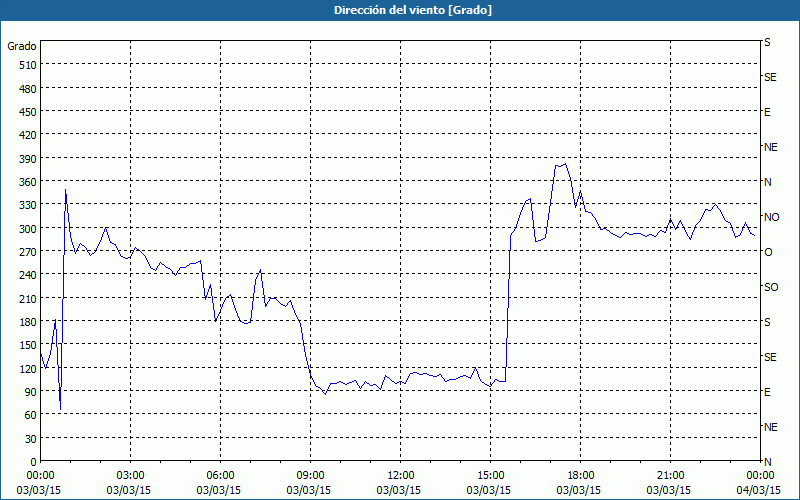
Task: Click the 00:00 label above 04/03/15
Action: click(x=760, y=476)
